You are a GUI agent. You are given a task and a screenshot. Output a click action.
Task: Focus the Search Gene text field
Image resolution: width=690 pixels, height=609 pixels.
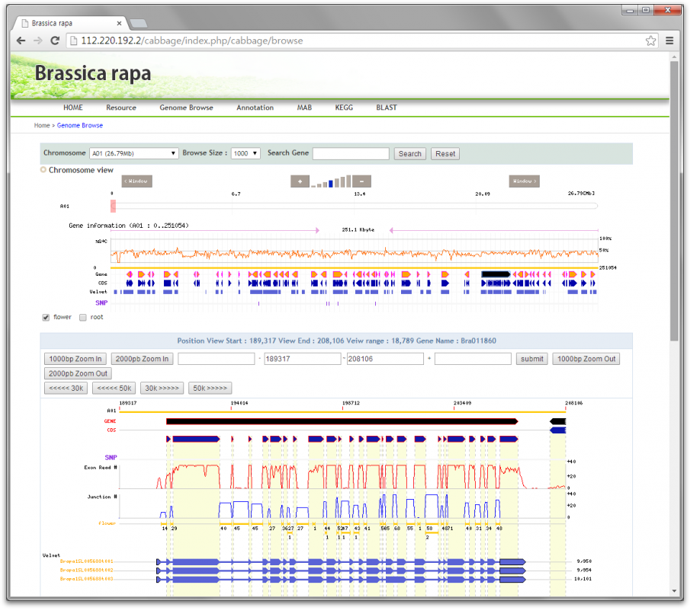(351, 154)
